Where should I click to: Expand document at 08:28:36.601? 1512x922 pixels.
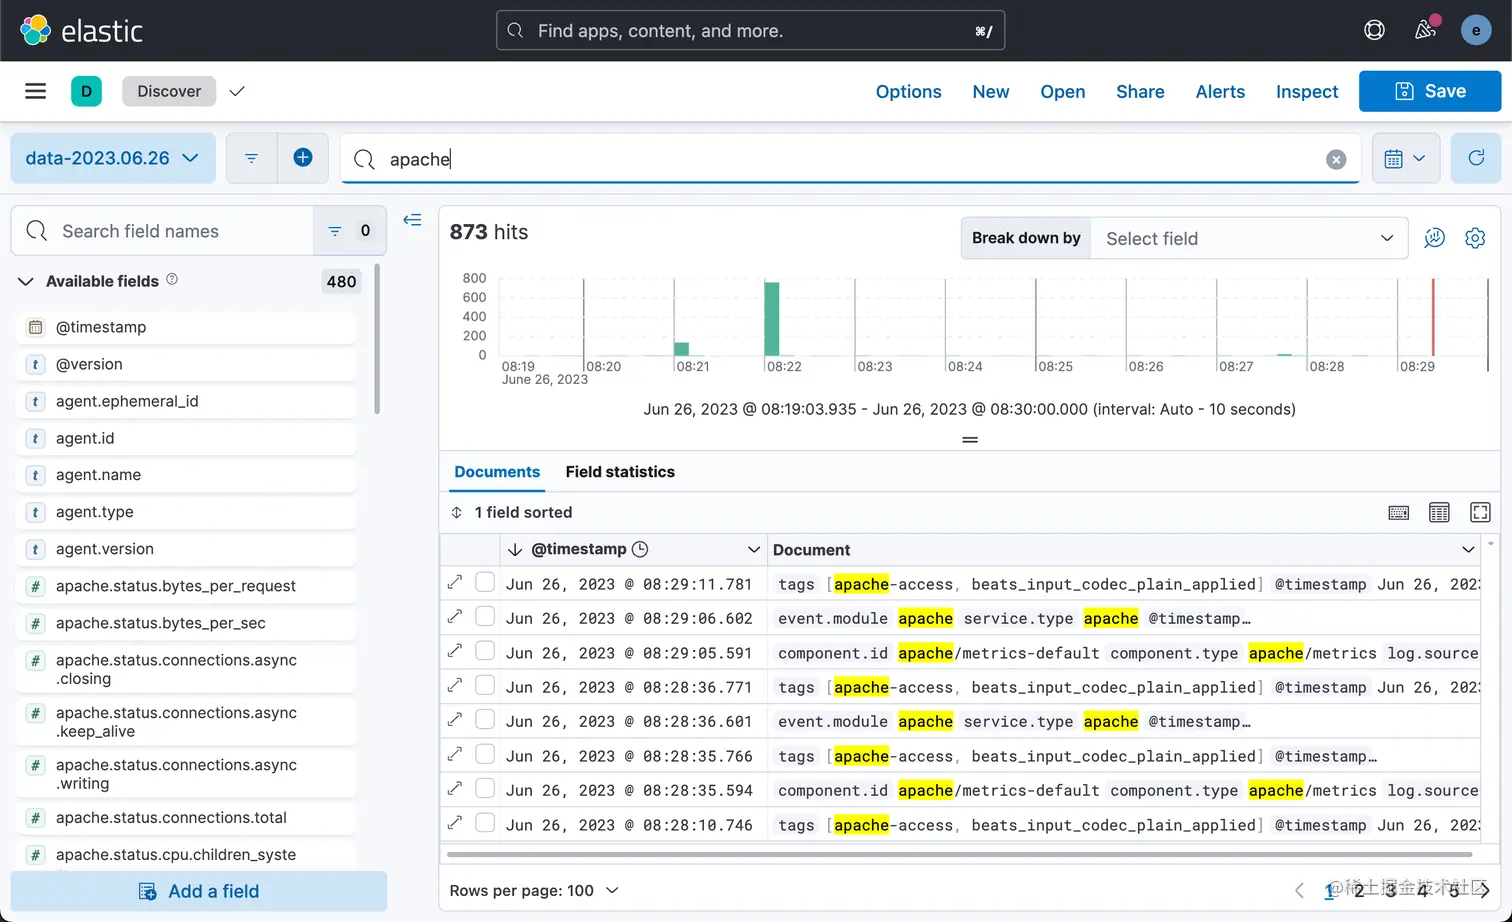pyautogui.click(x=455, y=719)
